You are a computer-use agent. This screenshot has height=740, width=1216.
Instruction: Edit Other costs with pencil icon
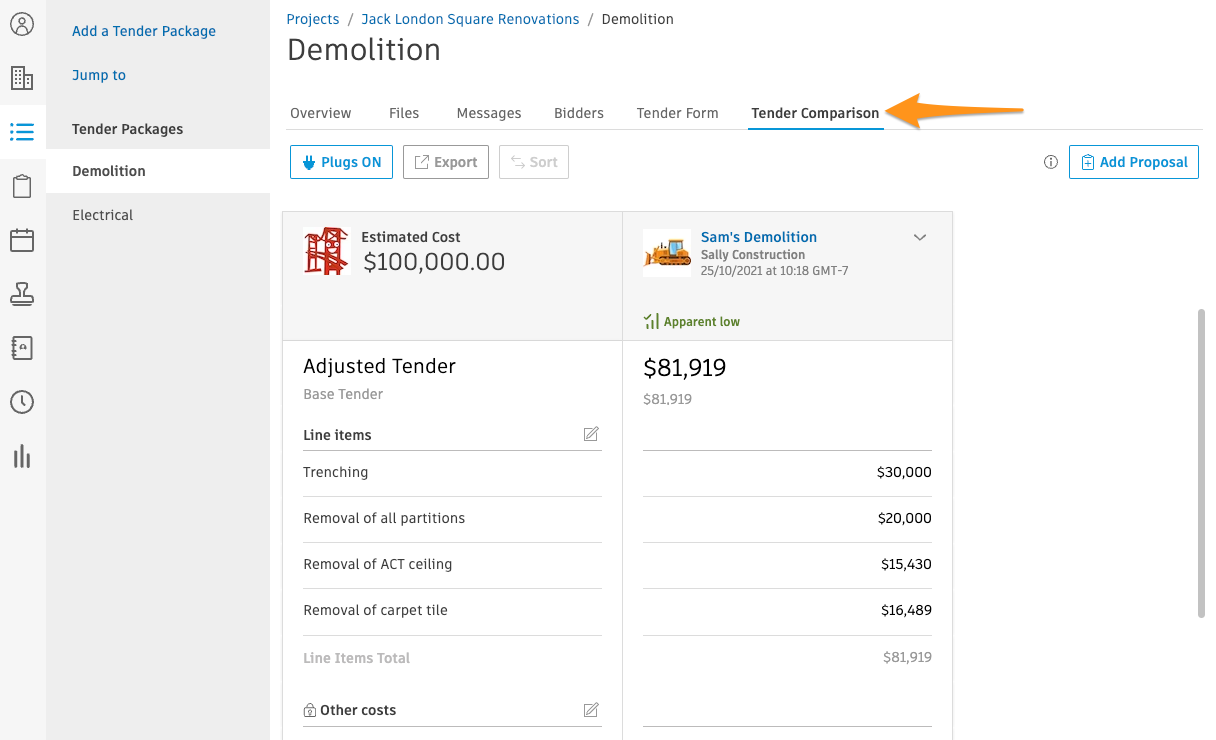[591, 710]
